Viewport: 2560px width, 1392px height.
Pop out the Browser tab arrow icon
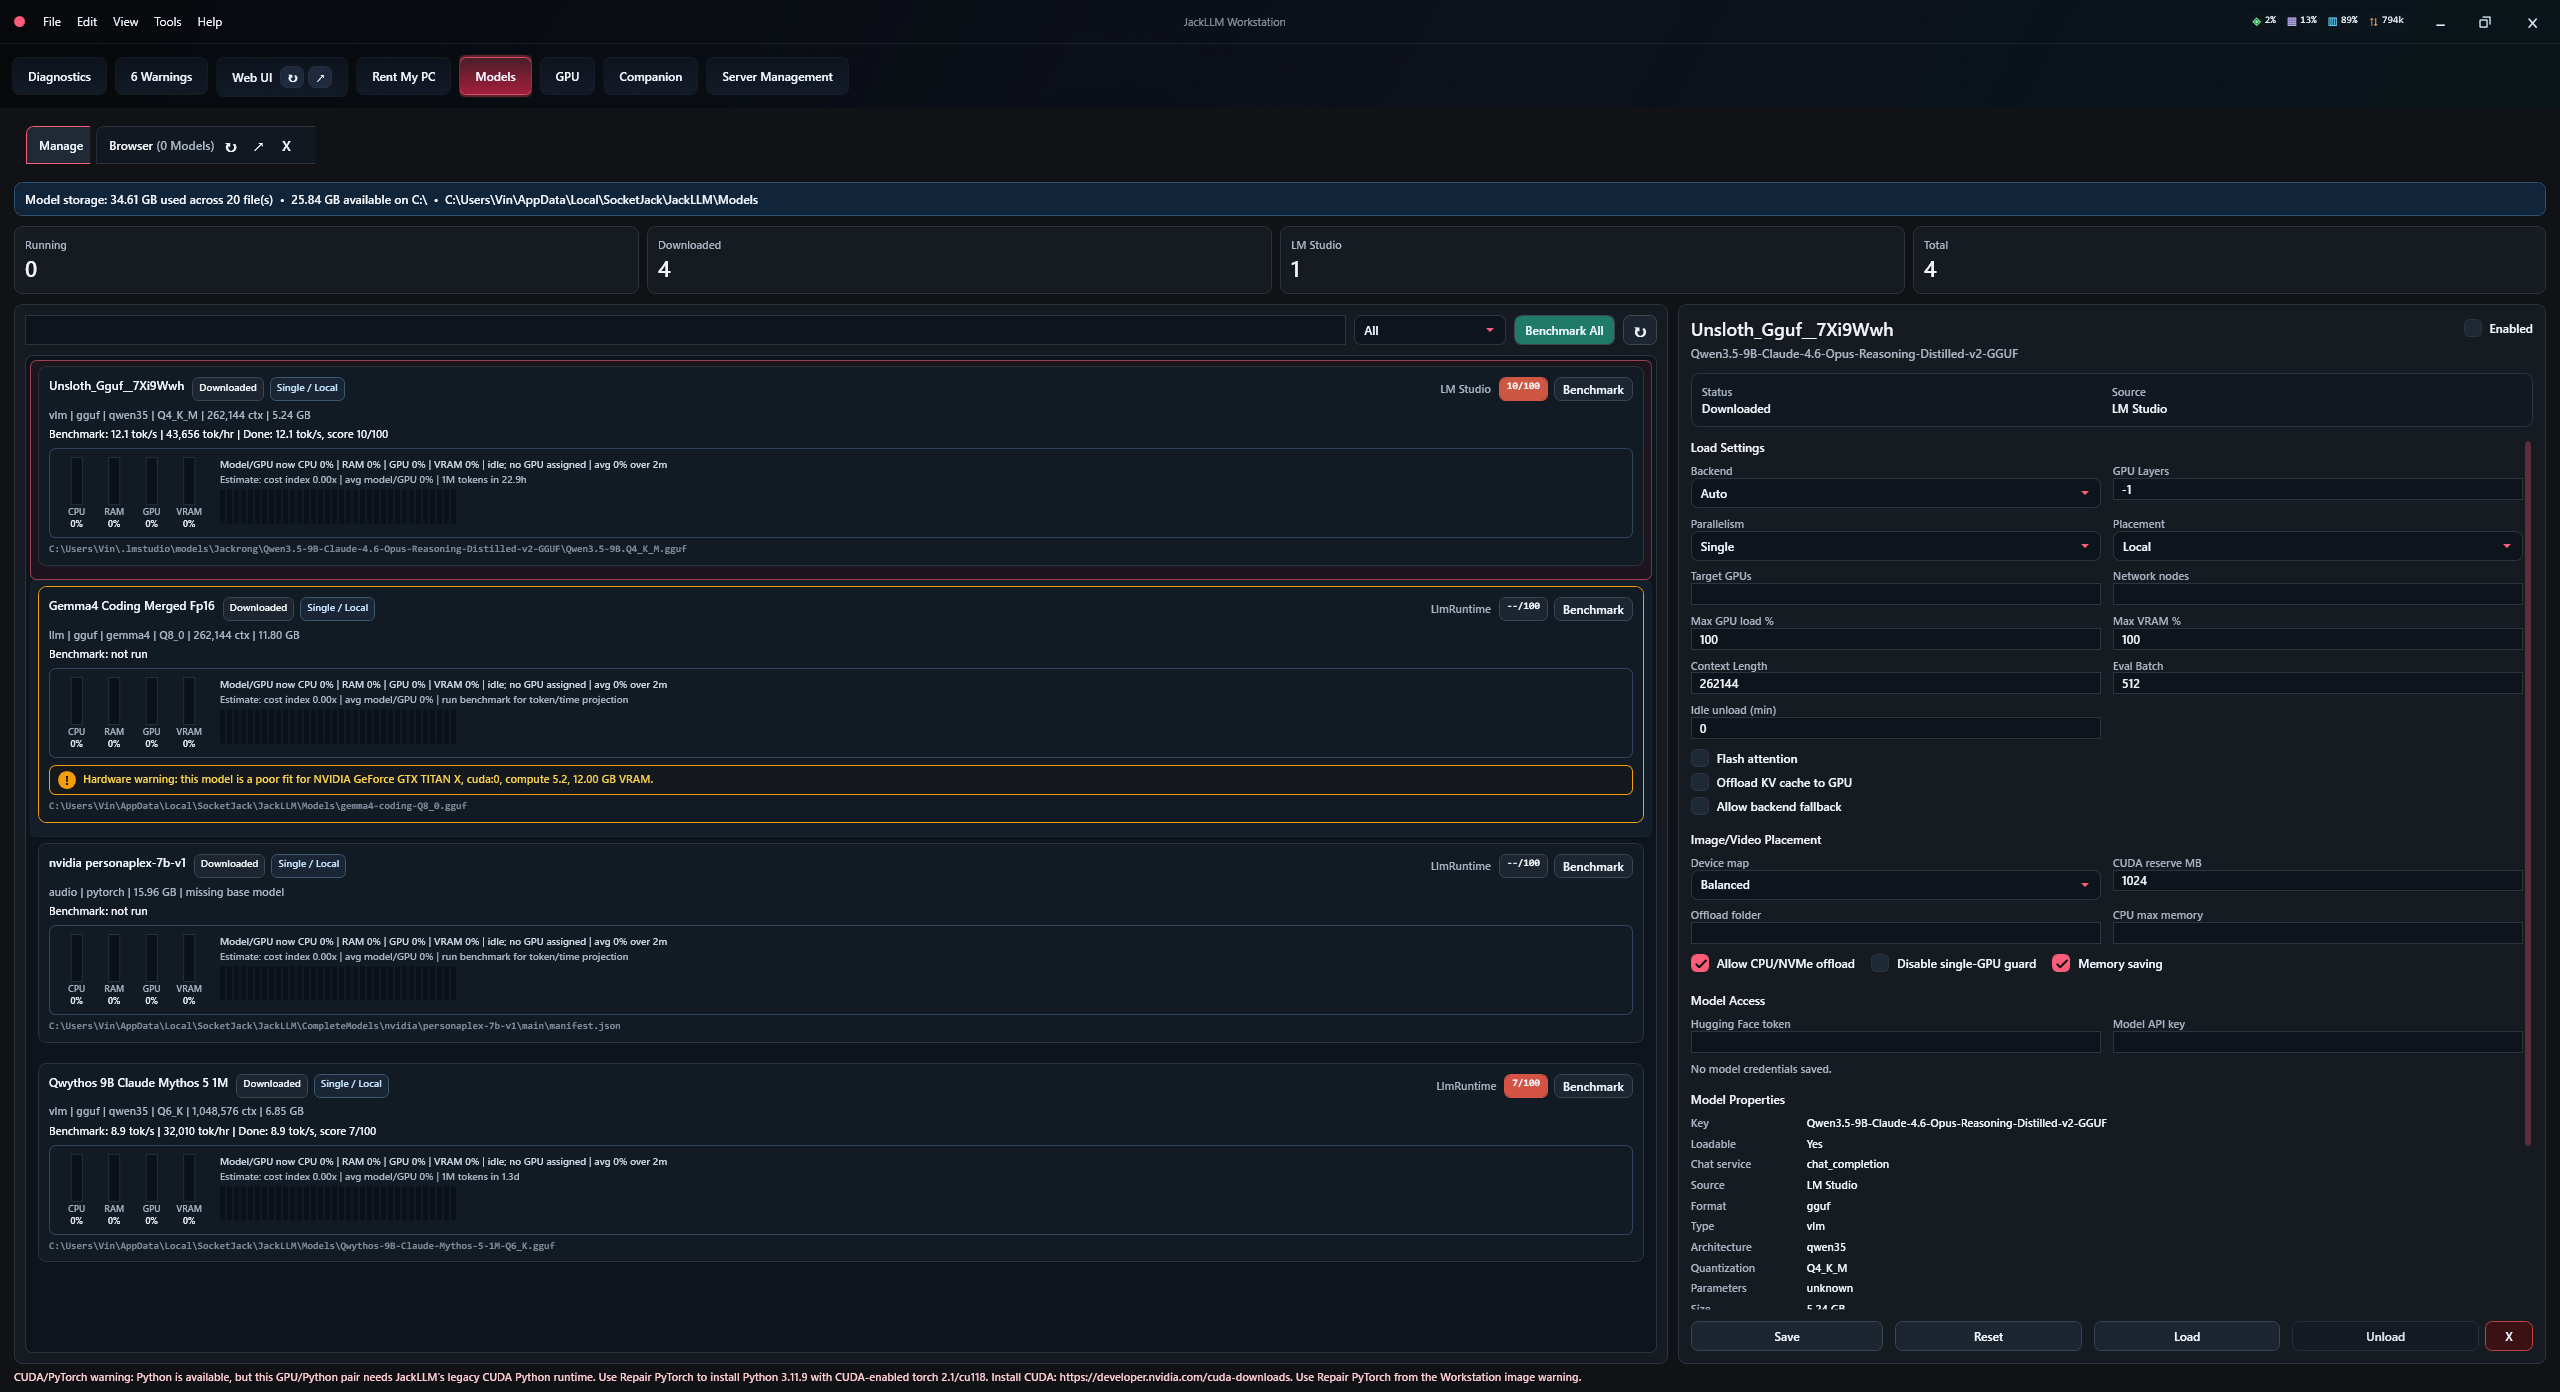tap(258, 146)
